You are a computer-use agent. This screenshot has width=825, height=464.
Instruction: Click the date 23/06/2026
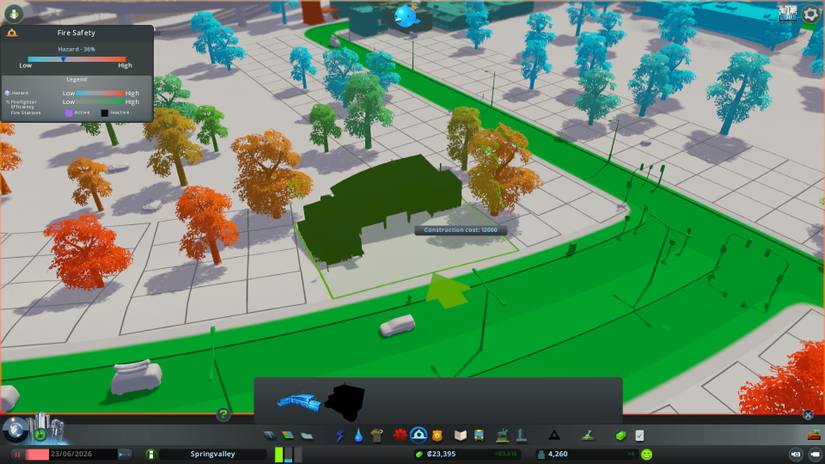pyautogui.click(x=71, y=454)
